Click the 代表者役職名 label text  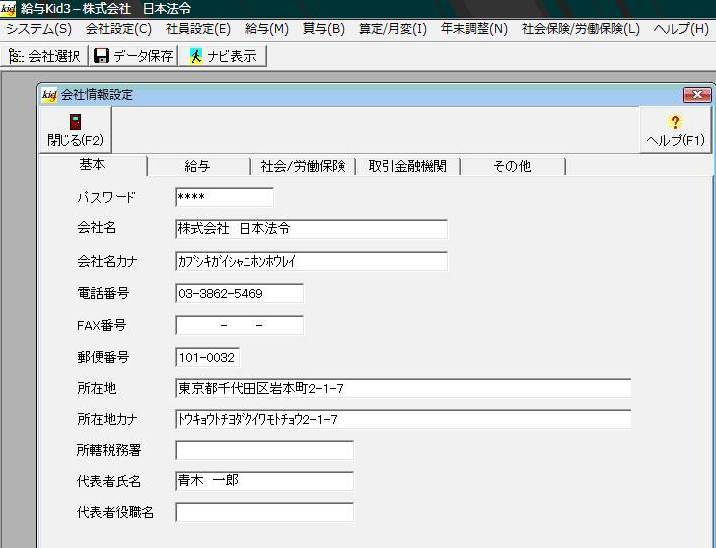point(116,512)
